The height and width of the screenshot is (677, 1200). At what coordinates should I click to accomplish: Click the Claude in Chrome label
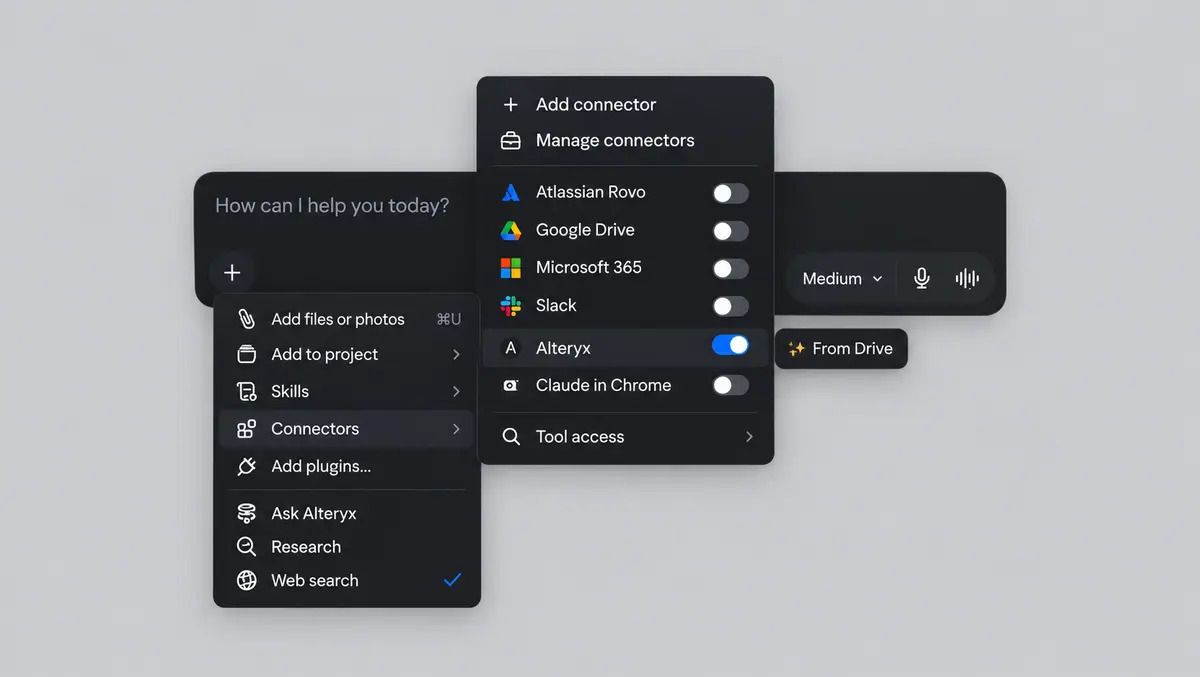click(x=603, y=385)
